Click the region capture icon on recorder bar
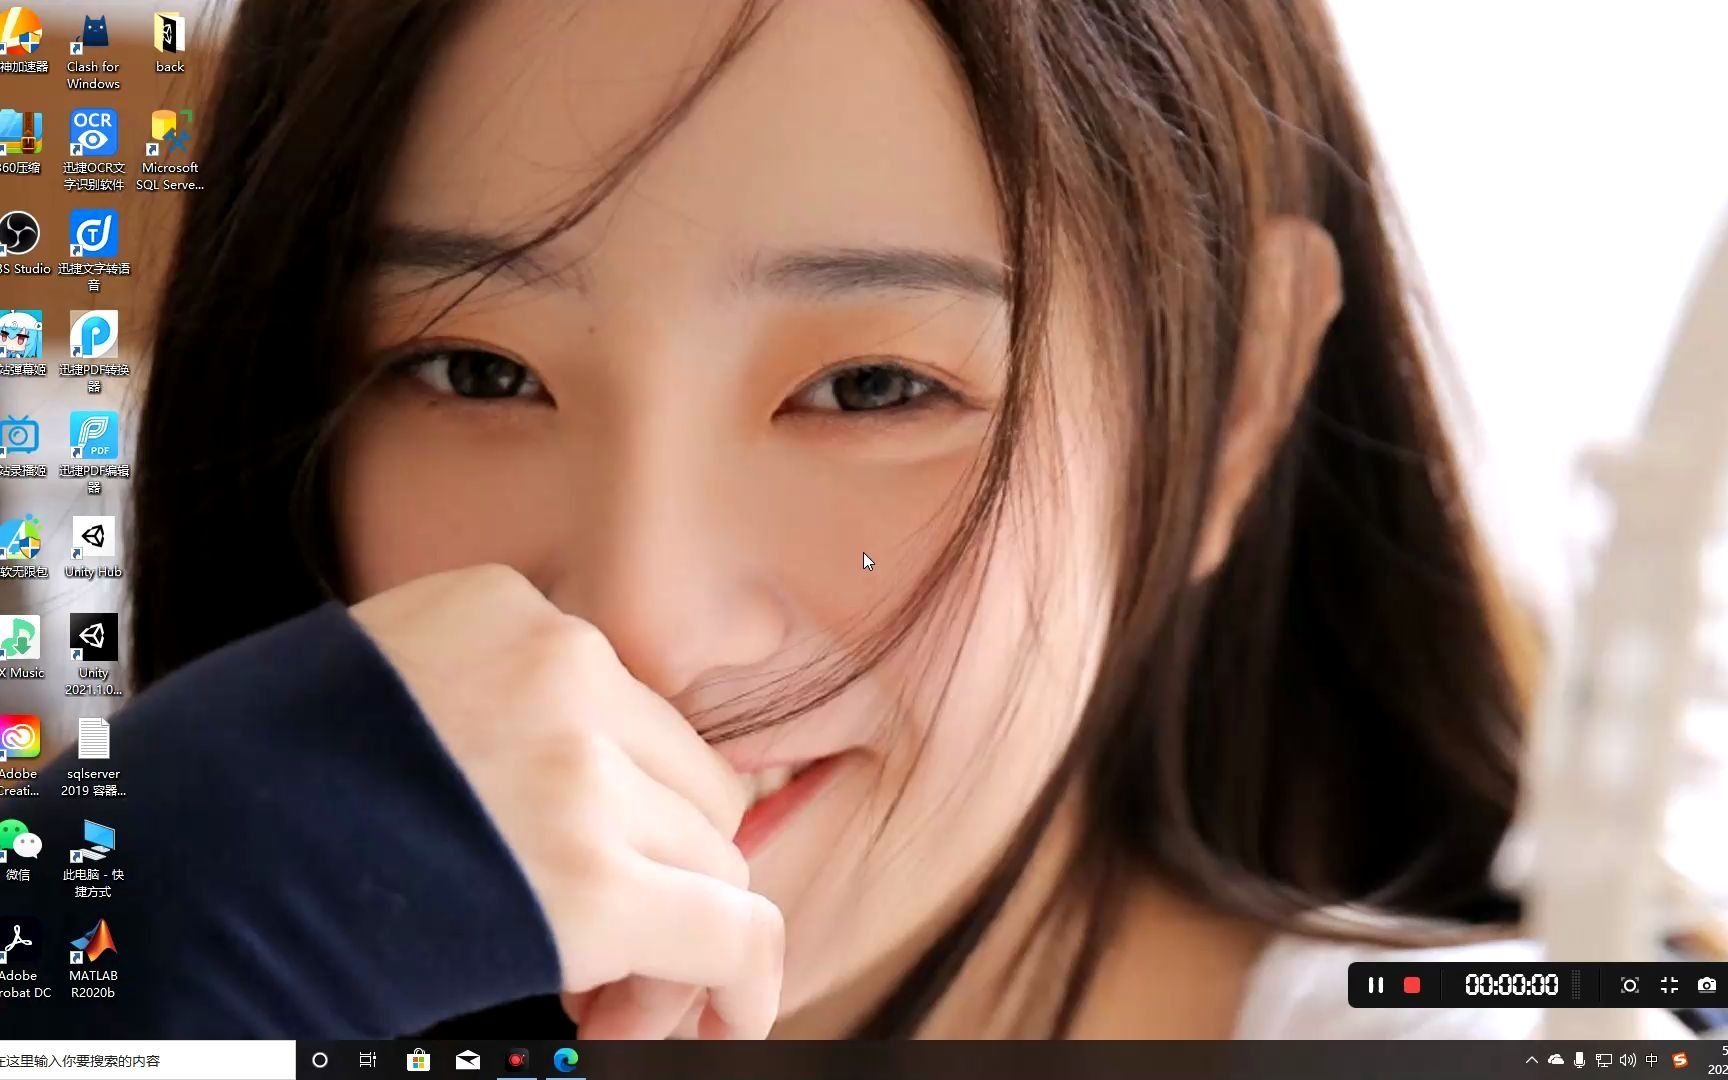Viewport: 1728px width, 1080px height. 1629,985
